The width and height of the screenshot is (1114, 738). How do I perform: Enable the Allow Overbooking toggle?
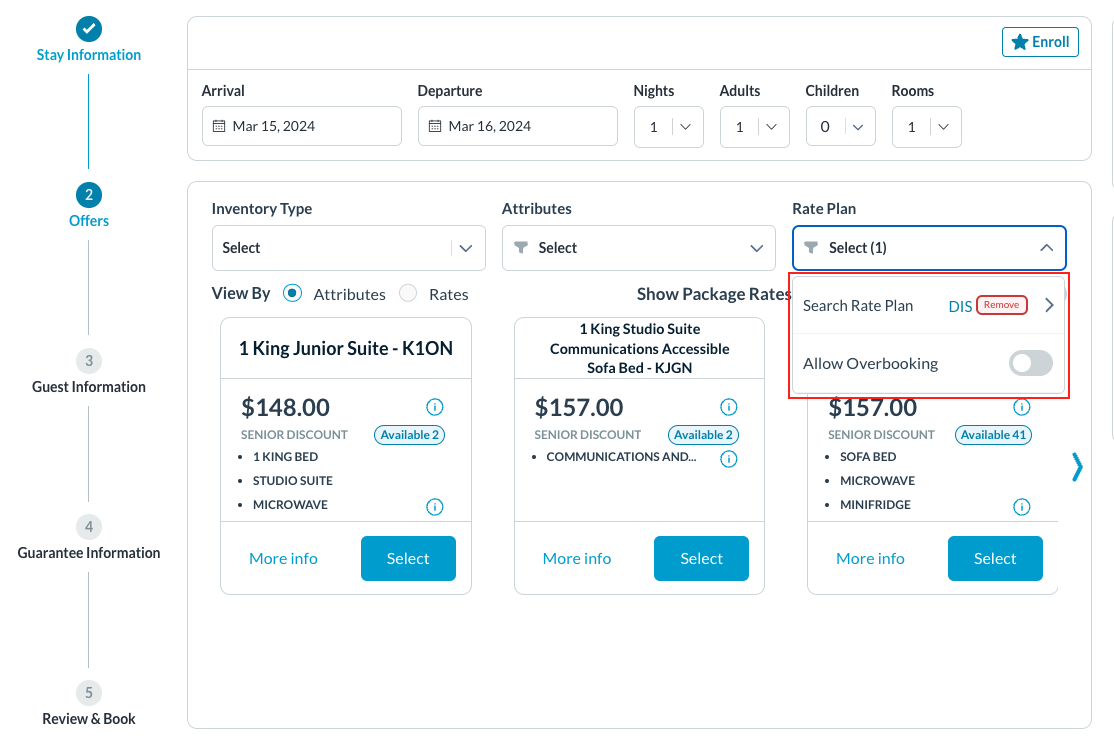coord(1030,363)
